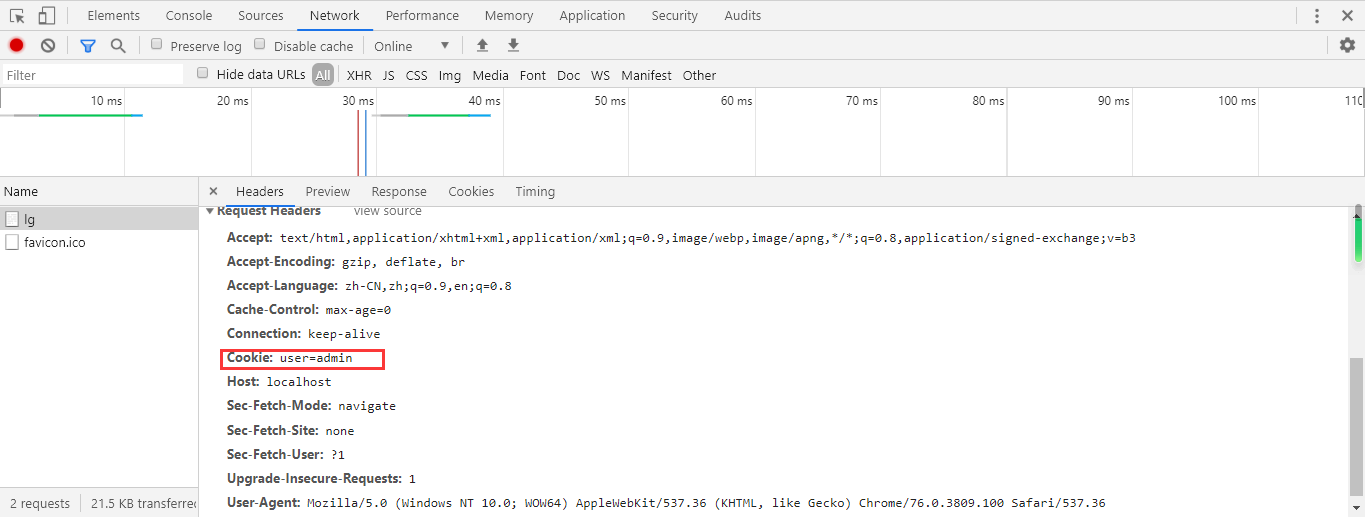Toggle the filter funnel icon
This screenshot has height=517, width=1365.
tap(88, 46)
